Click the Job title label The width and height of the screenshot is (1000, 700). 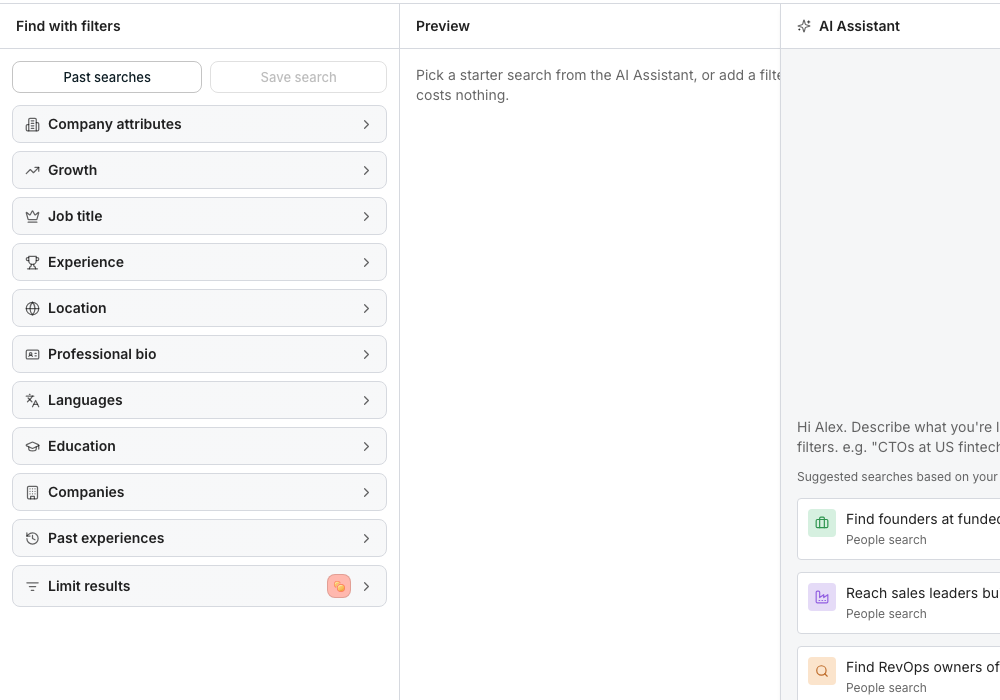coord(75,216)
